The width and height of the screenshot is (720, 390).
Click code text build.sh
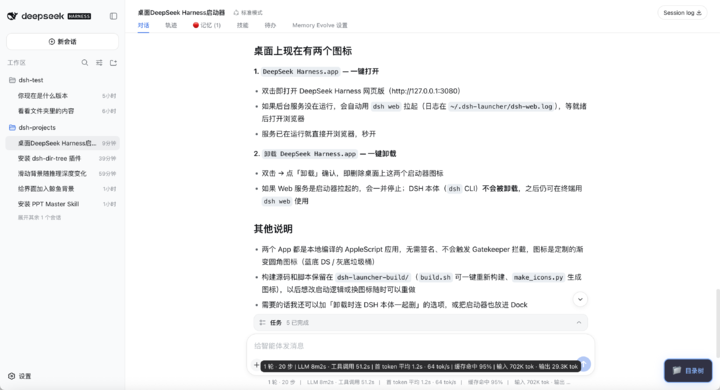[435, 277]
